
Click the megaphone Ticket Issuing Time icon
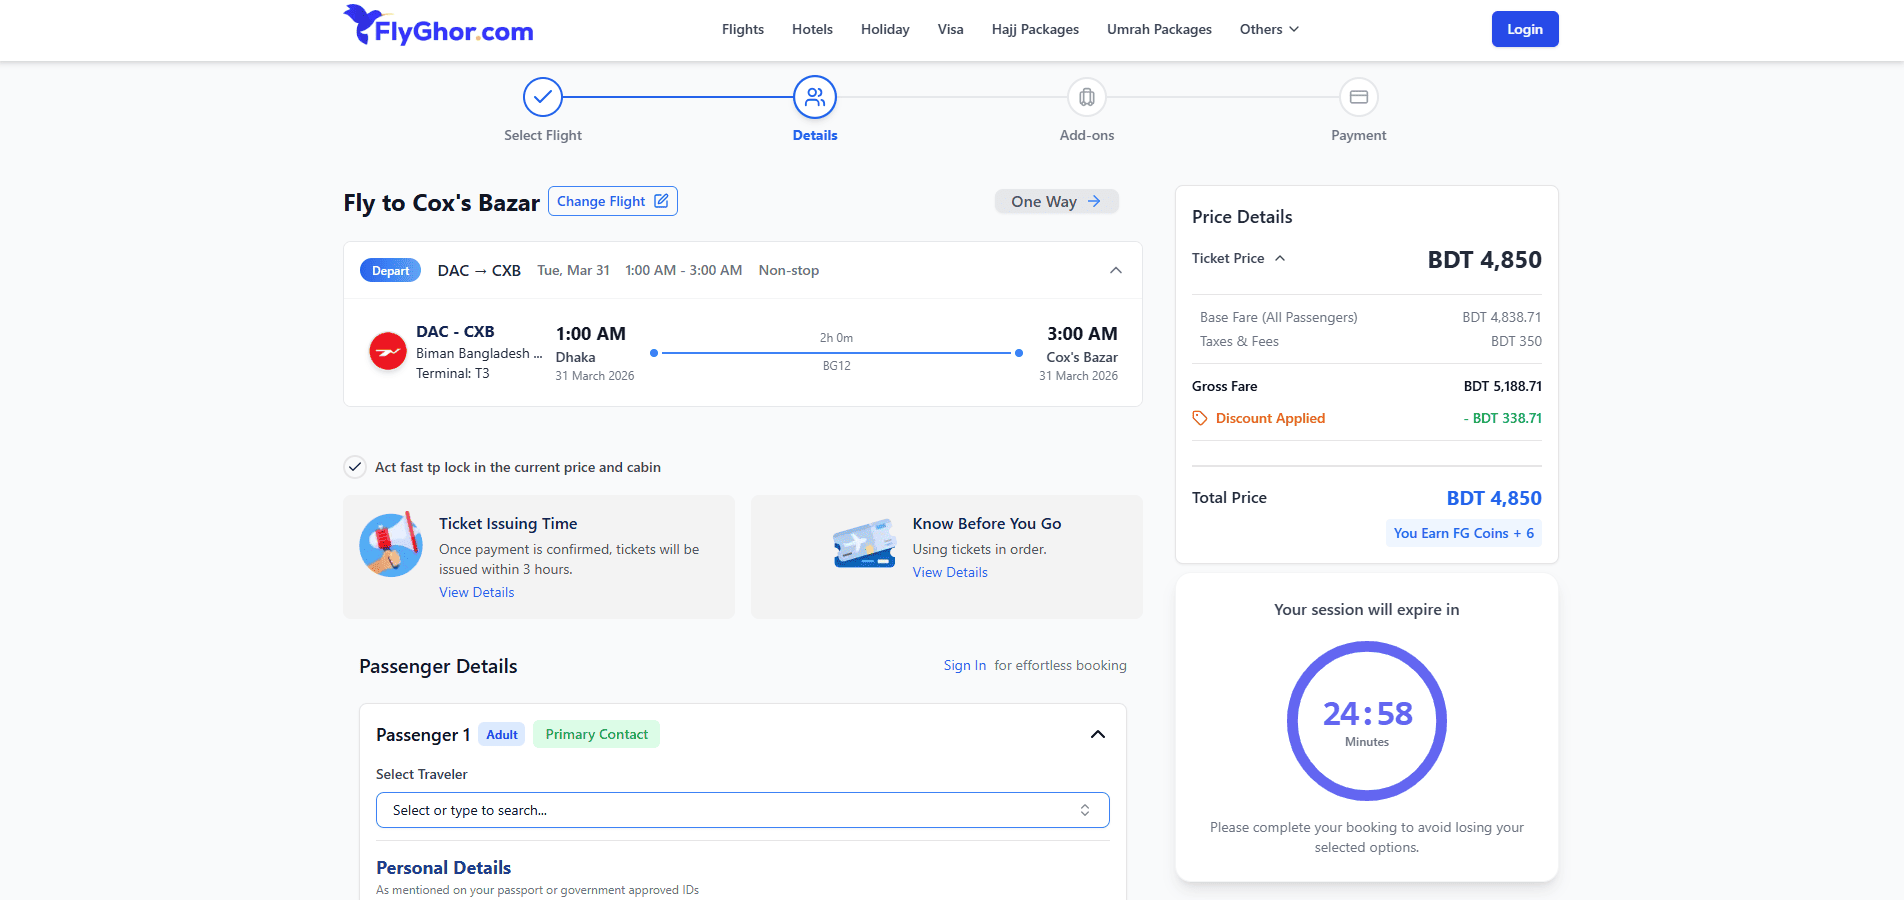tap(391, 545)
